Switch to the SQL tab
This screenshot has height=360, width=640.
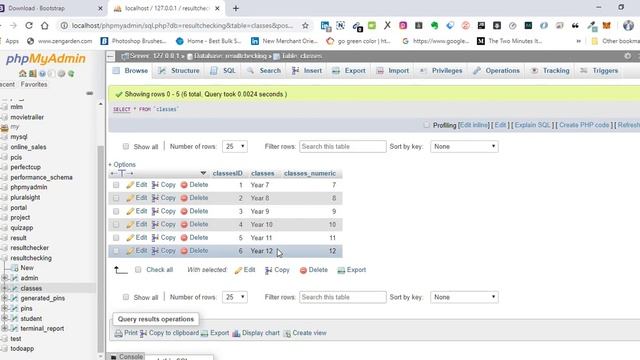point(222,71)
